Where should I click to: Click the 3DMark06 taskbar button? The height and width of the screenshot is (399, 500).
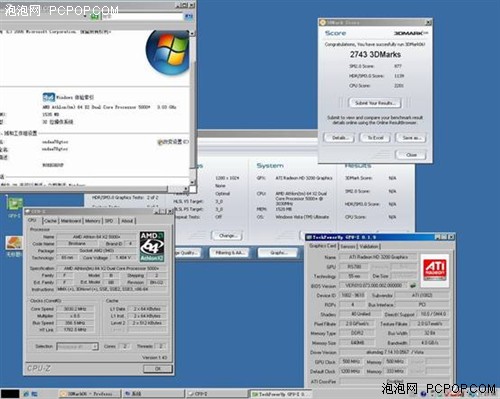point(89,394)
